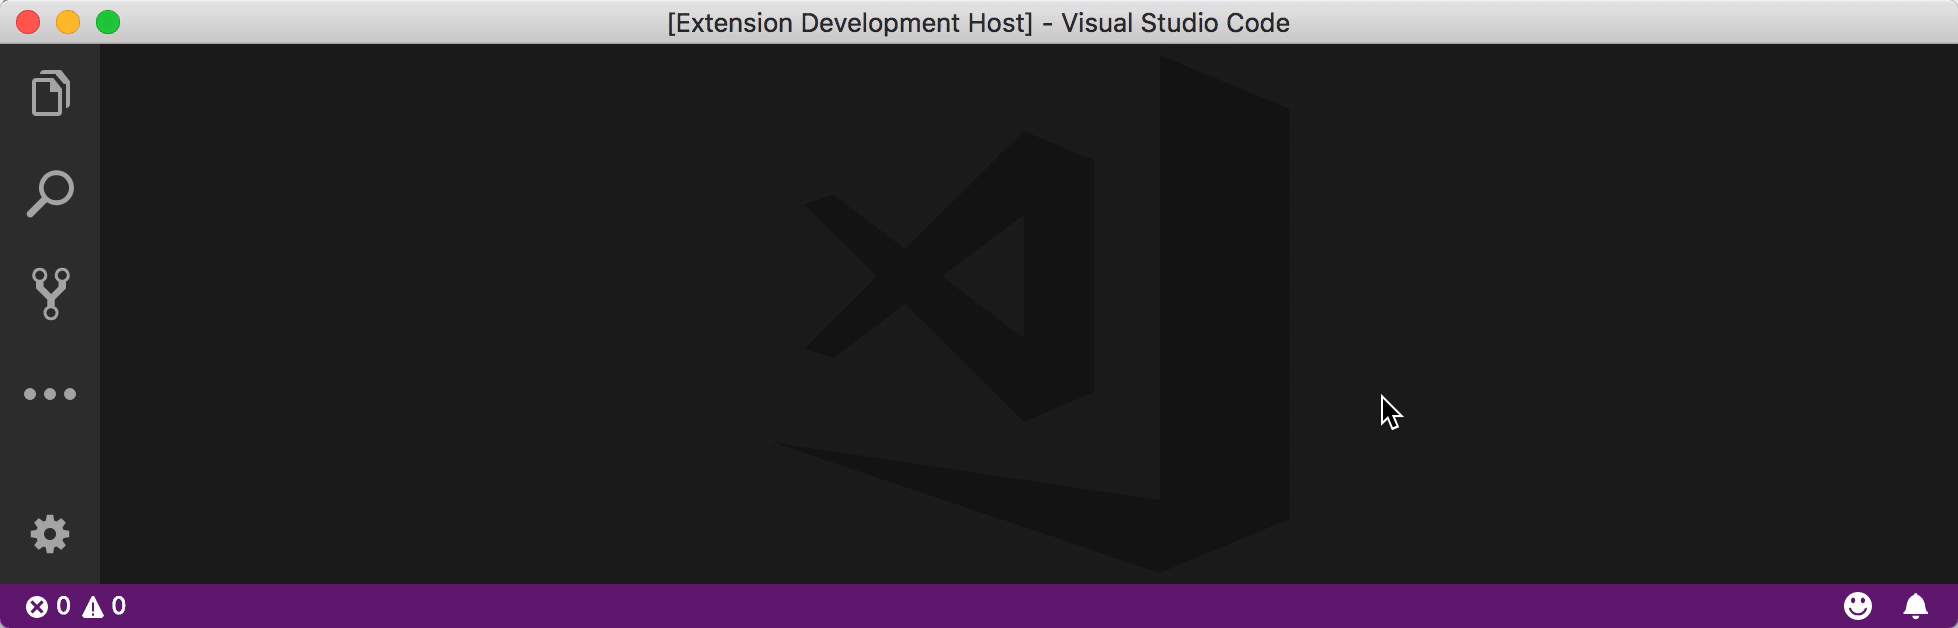Close the window with red button
Screen dimensions: 1958x628
28,22
